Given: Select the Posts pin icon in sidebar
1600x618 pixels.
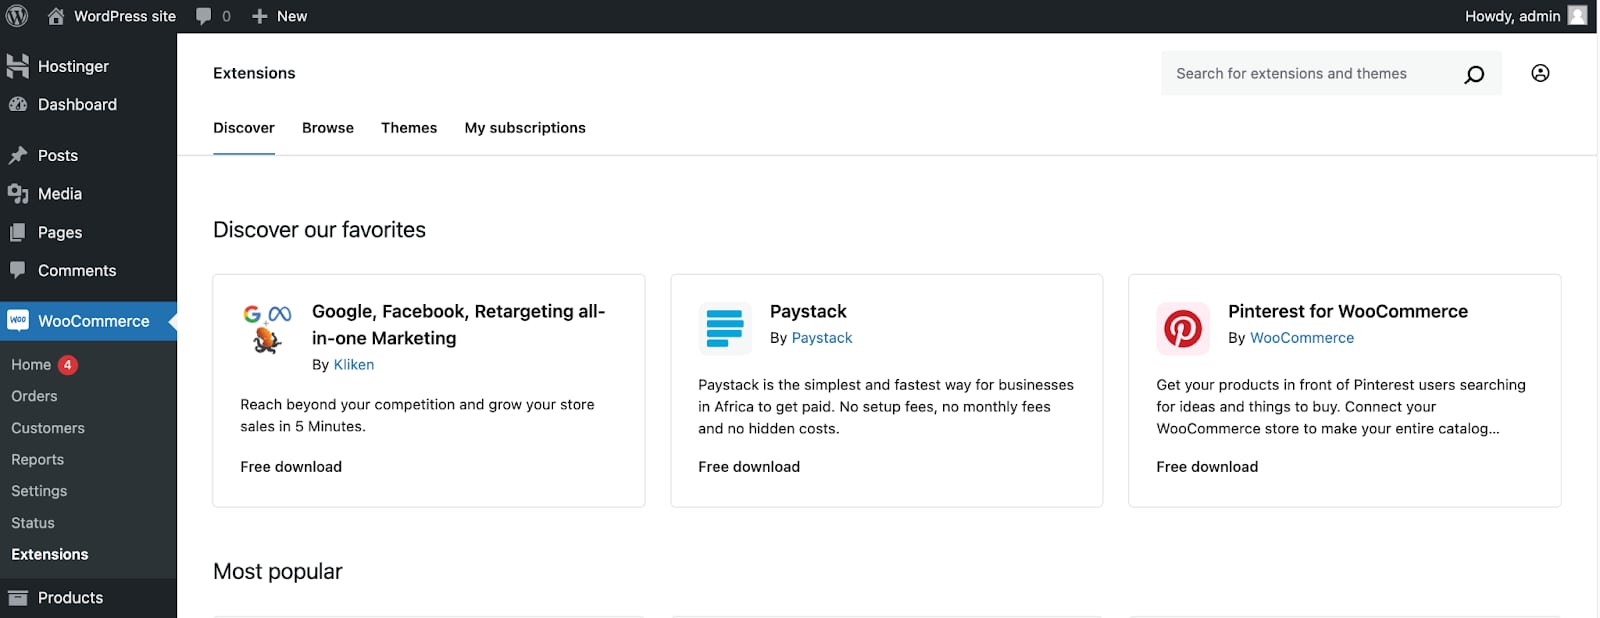Looking at the screenshot, I should pos(20,155).
